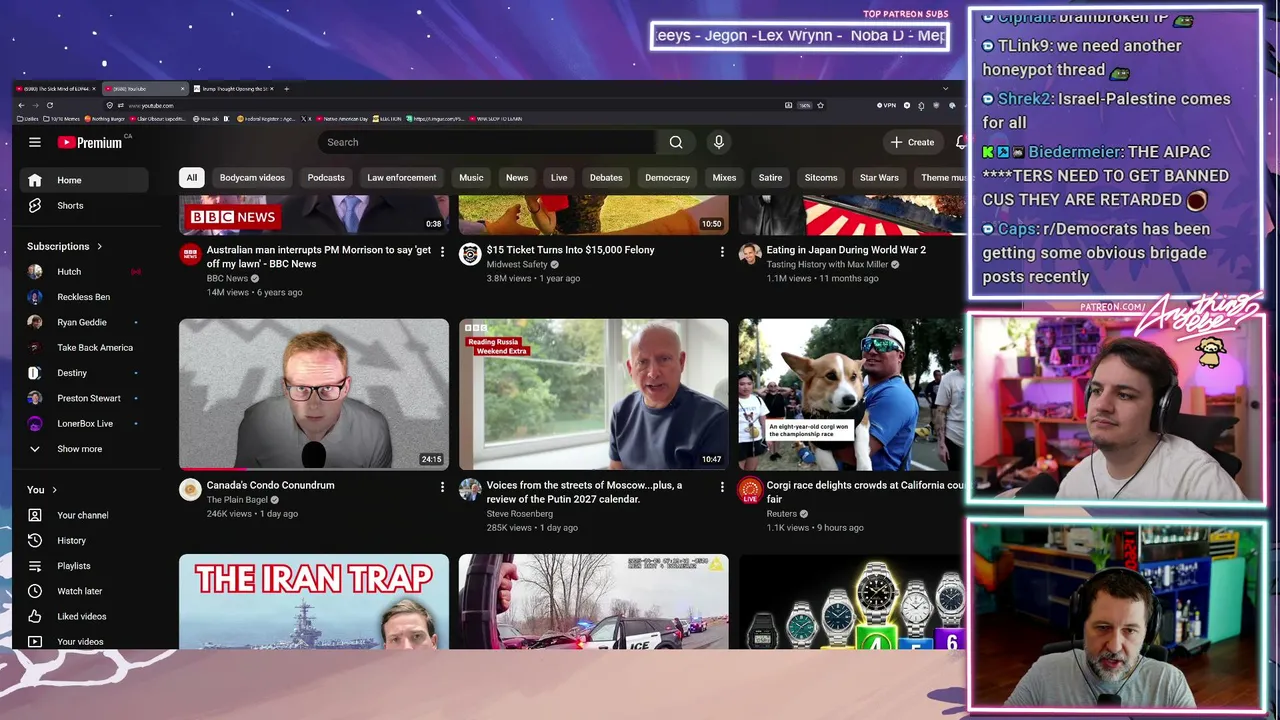The image size is (1280, 720).
Task: Open Playlists in the sidebar
Action: [x=84, y=566]
